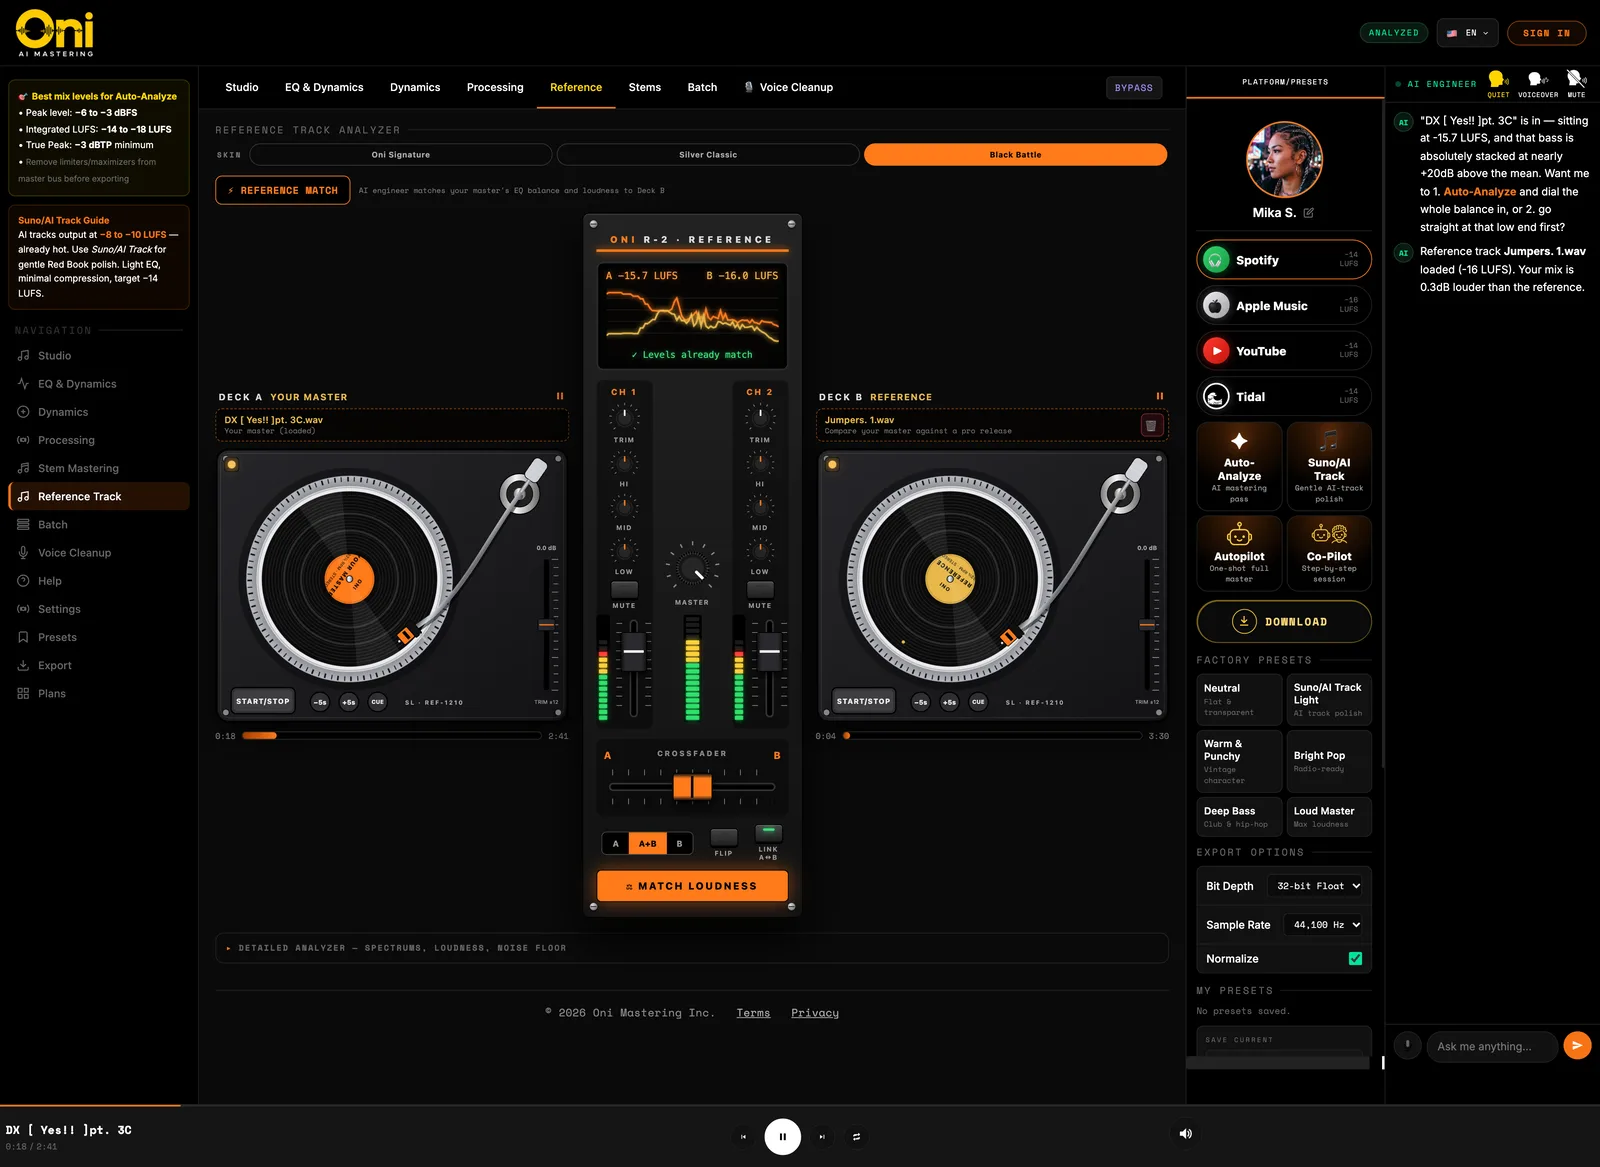Go to Stem Mastering in the sidebar

point(99,468)
